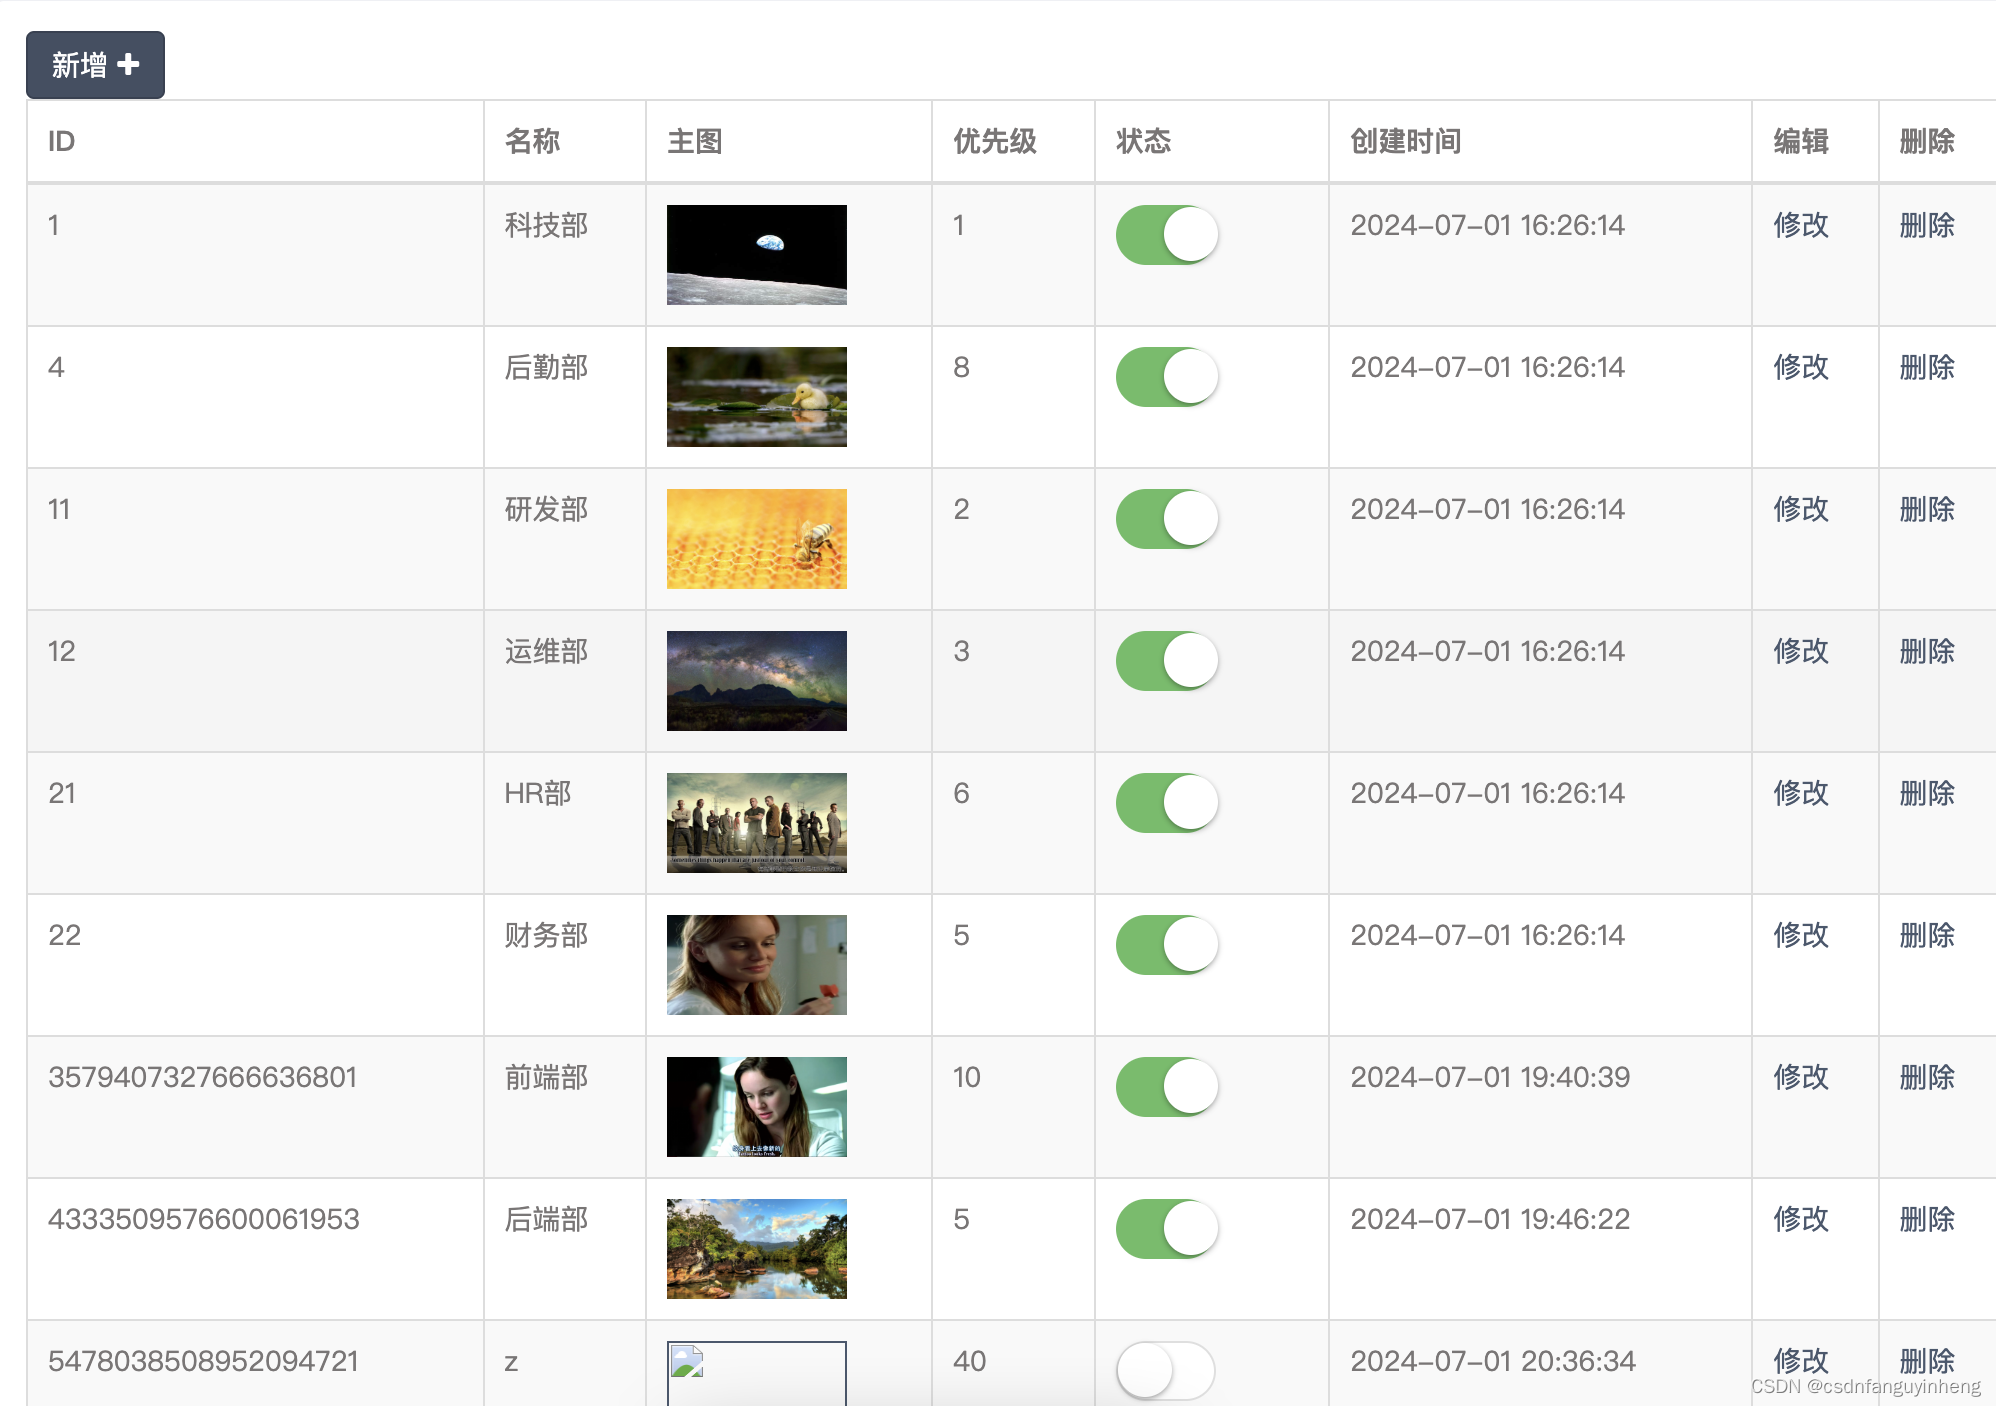The image size is (1996, 1406).
Task: Click the 新增 plus button
Action: [95, 65]
